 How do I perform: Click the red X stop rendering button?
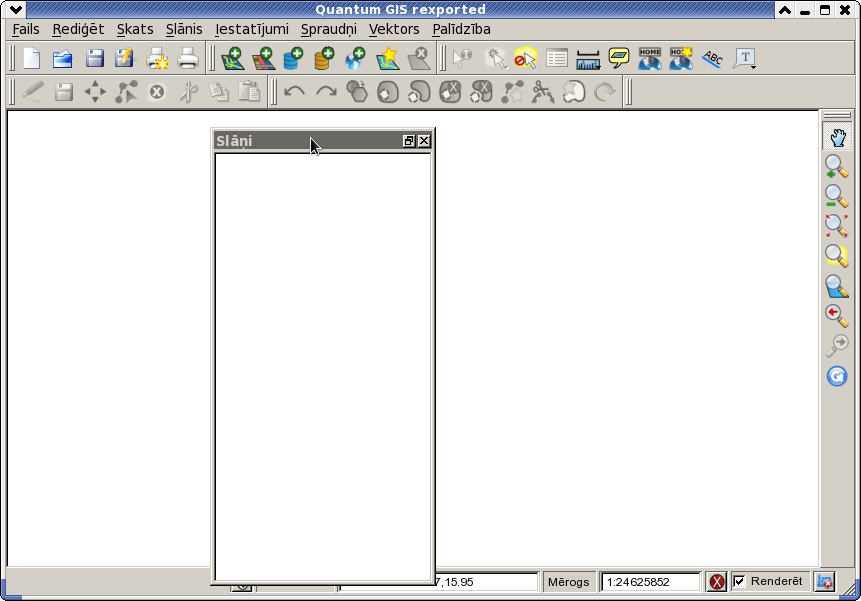[717, 582]
